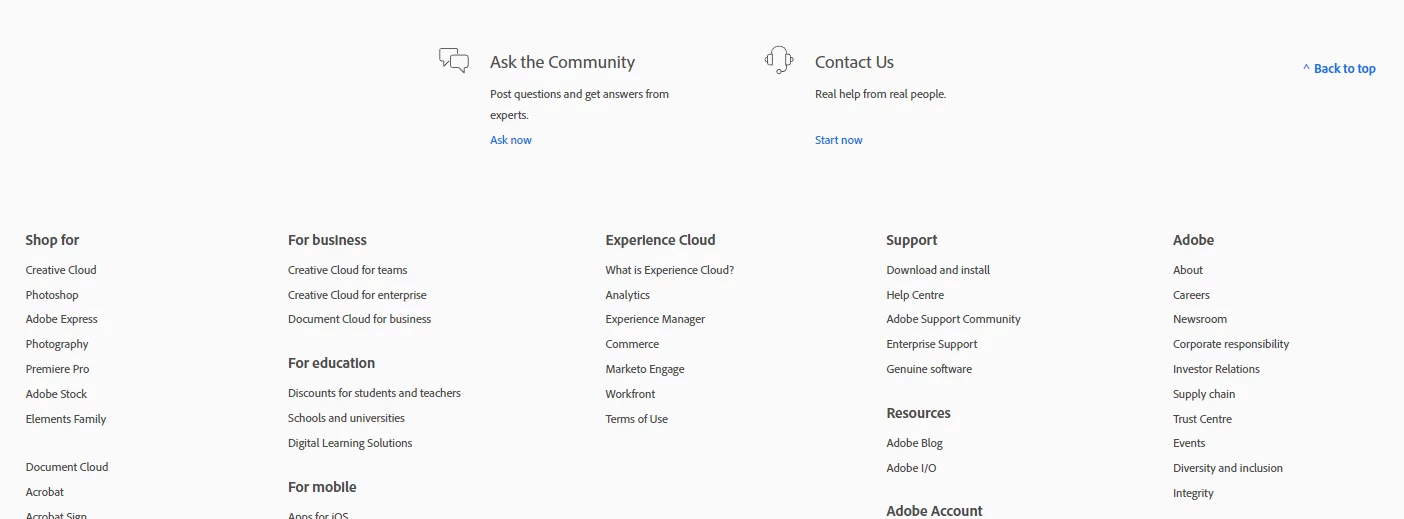Open the Genuine software link

pyautogui.click(x=929, y=369)
